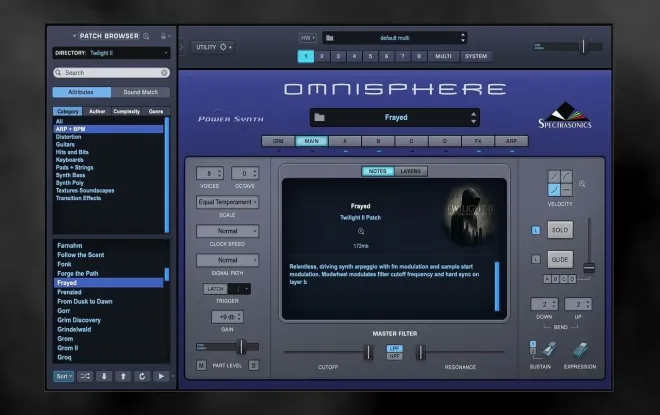Enable the LPF master filter
Viewport: 660px width, 415px height.
[x=394, y=348]
